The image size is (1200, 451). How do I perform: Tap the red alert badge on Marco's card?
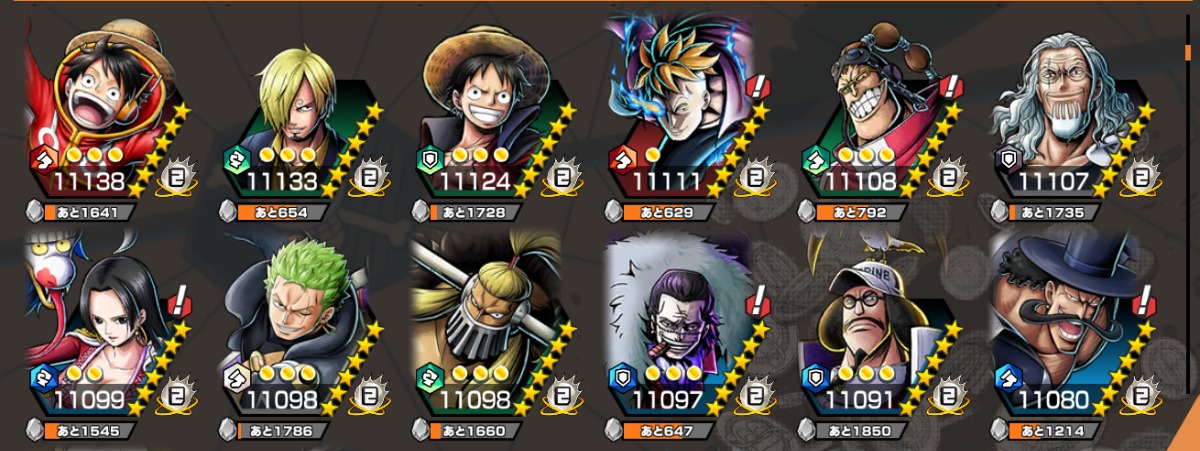[x=759, y=87]
